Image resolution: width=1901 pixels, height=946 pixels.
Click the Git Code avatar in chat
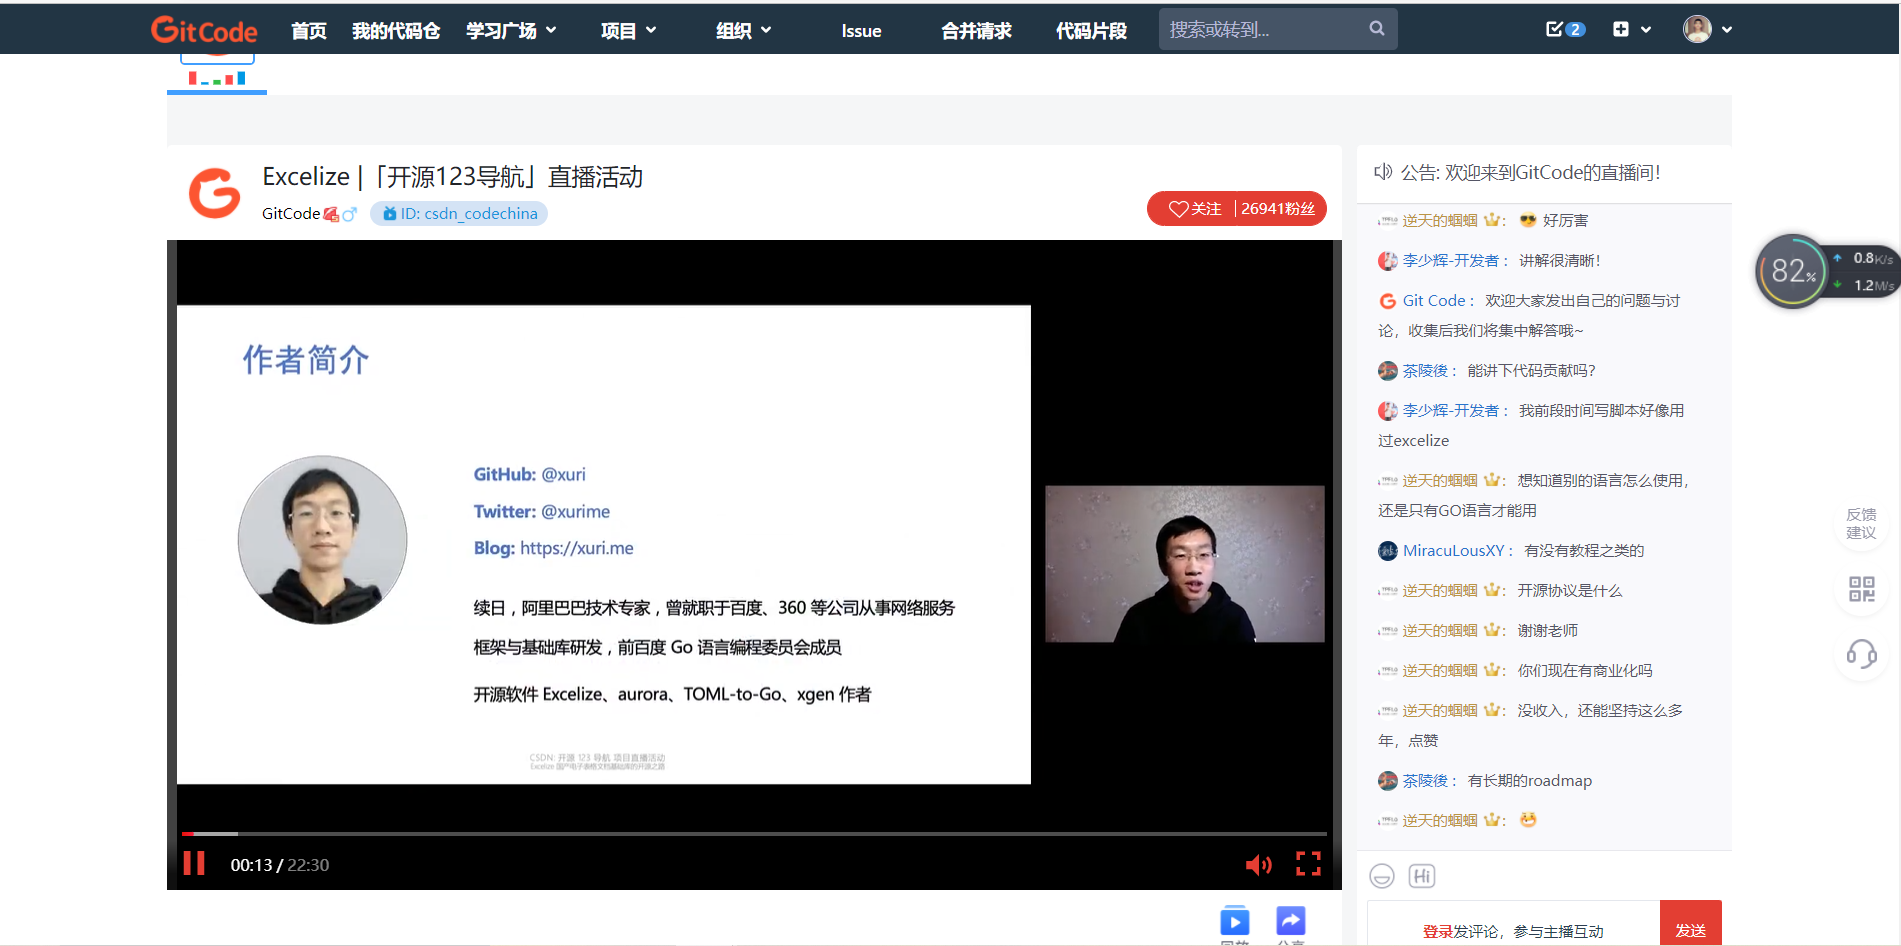[1388, 301]
